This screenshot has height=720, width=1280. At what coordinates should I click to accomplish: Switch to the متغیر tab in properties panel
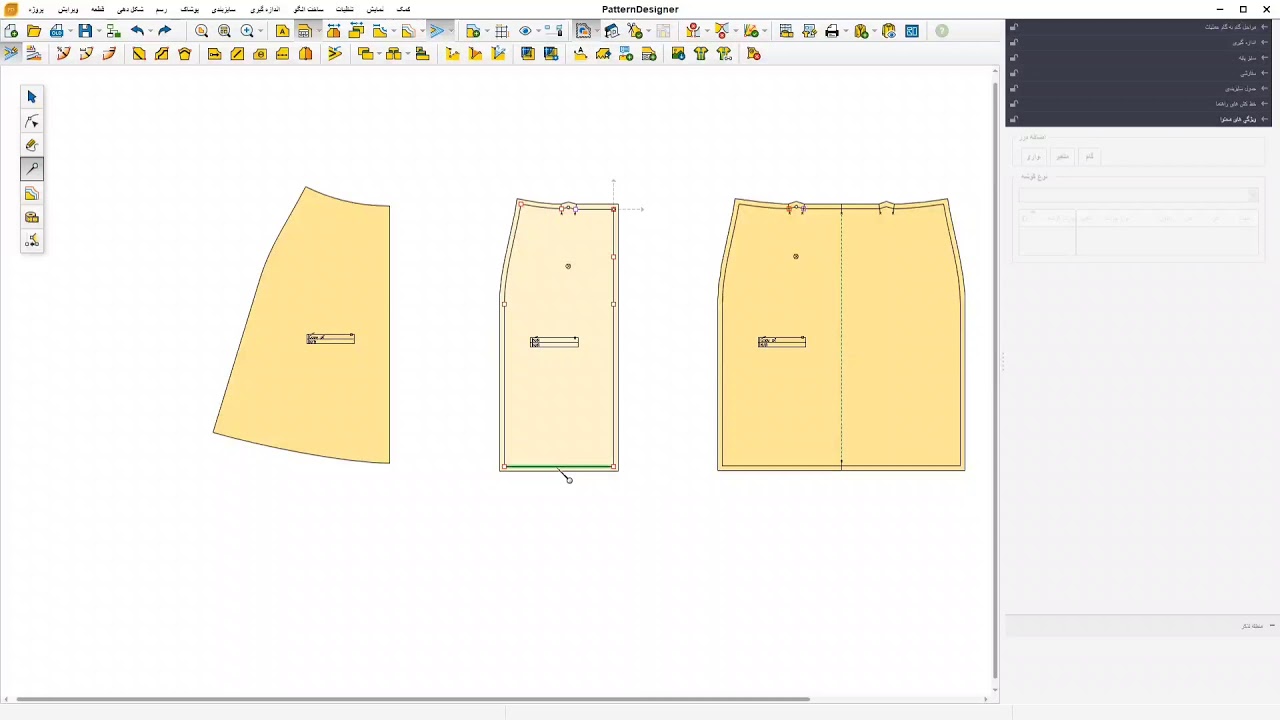tap(1062, 156)
